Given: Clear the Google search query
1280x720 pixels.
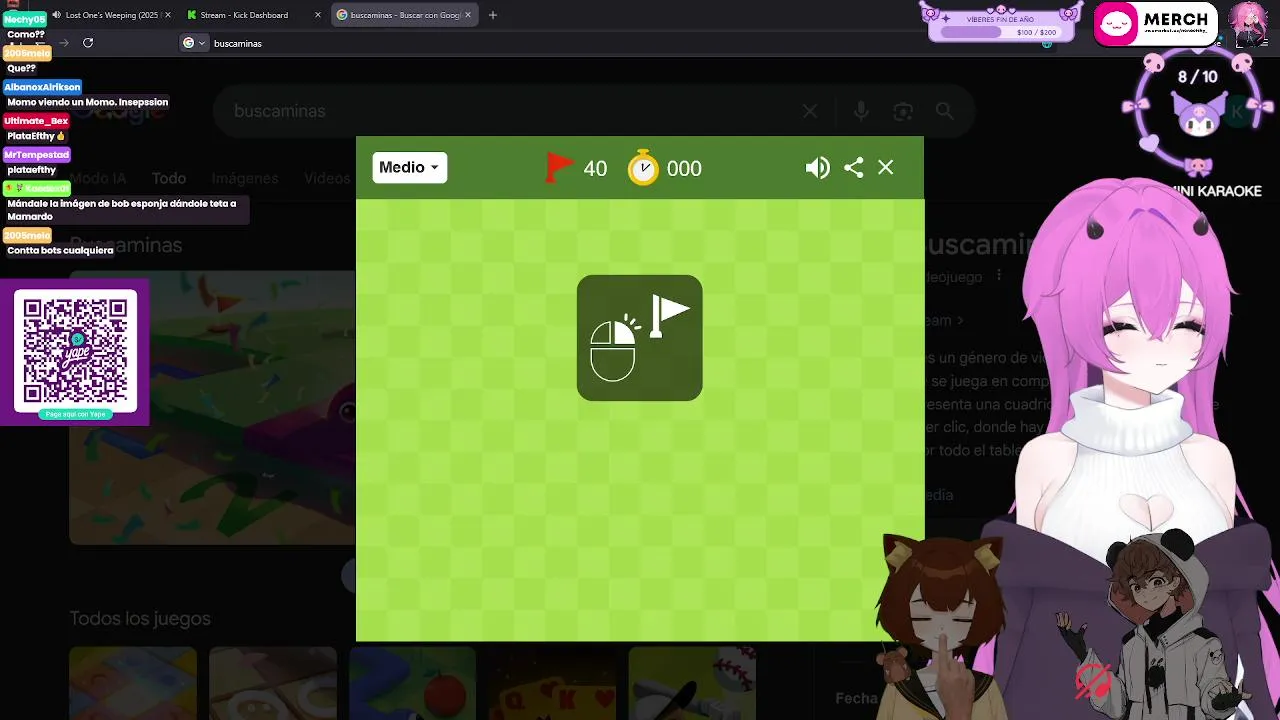Looking at the screenshot, I should [x=810, y=111].
